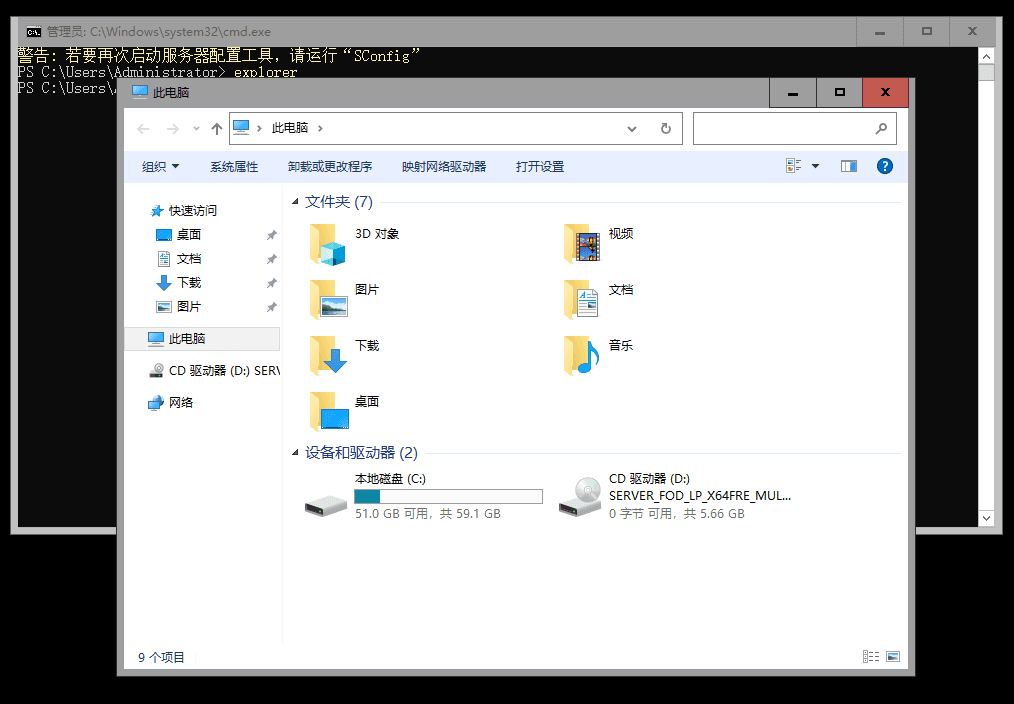Go up one level with up arrow
Screen dimensions: 1014x704
click(217, 129)
